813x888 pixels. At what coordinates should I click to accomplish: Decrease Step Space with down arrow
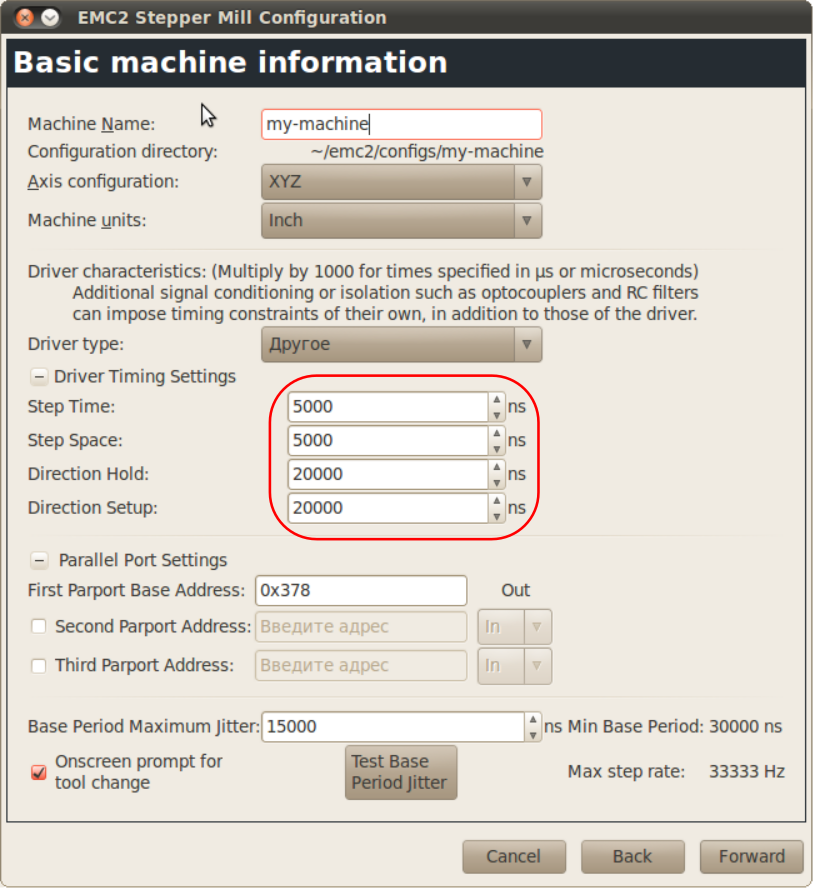(497, 449)
